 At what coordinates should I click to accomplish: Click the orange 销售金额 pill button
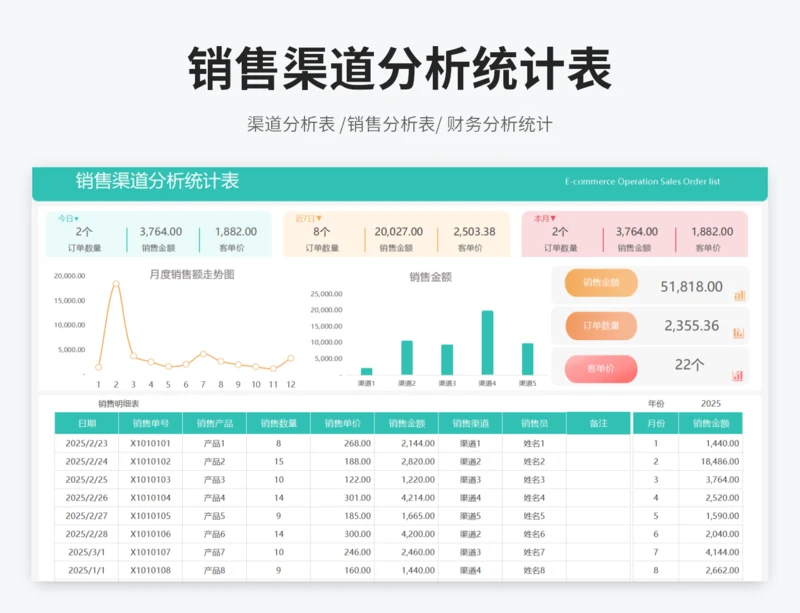601,282
